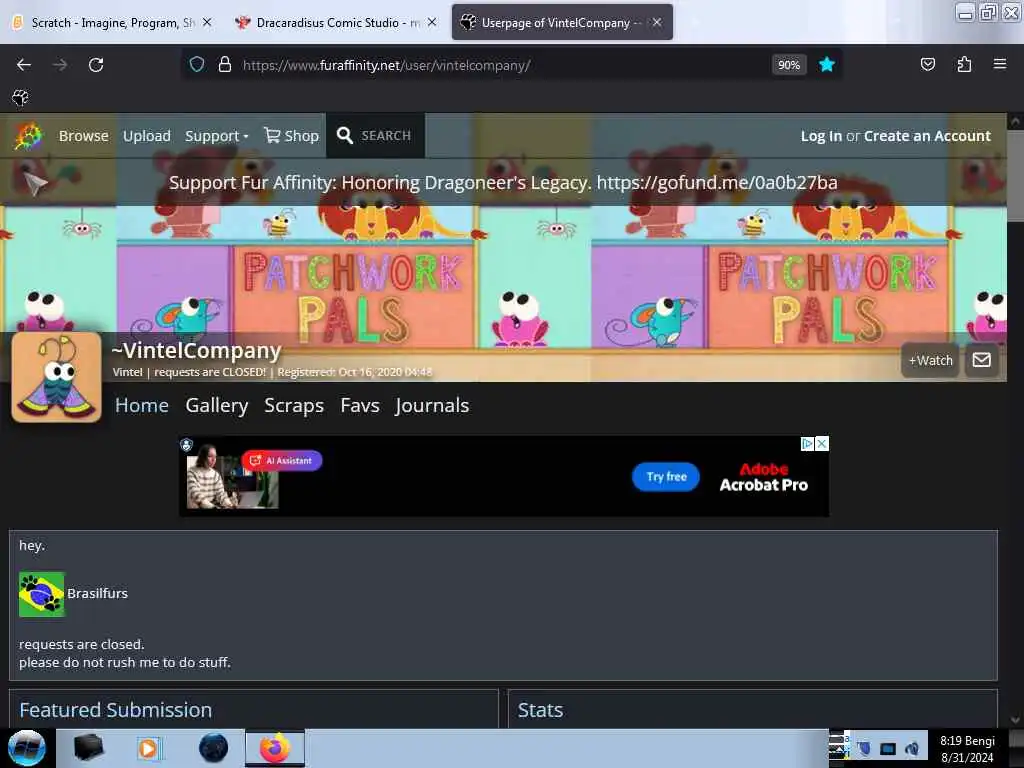Reload the page with the refresh icon
Image resolution: width=1024 pixels, height=768 pixels.
[96, 65]
